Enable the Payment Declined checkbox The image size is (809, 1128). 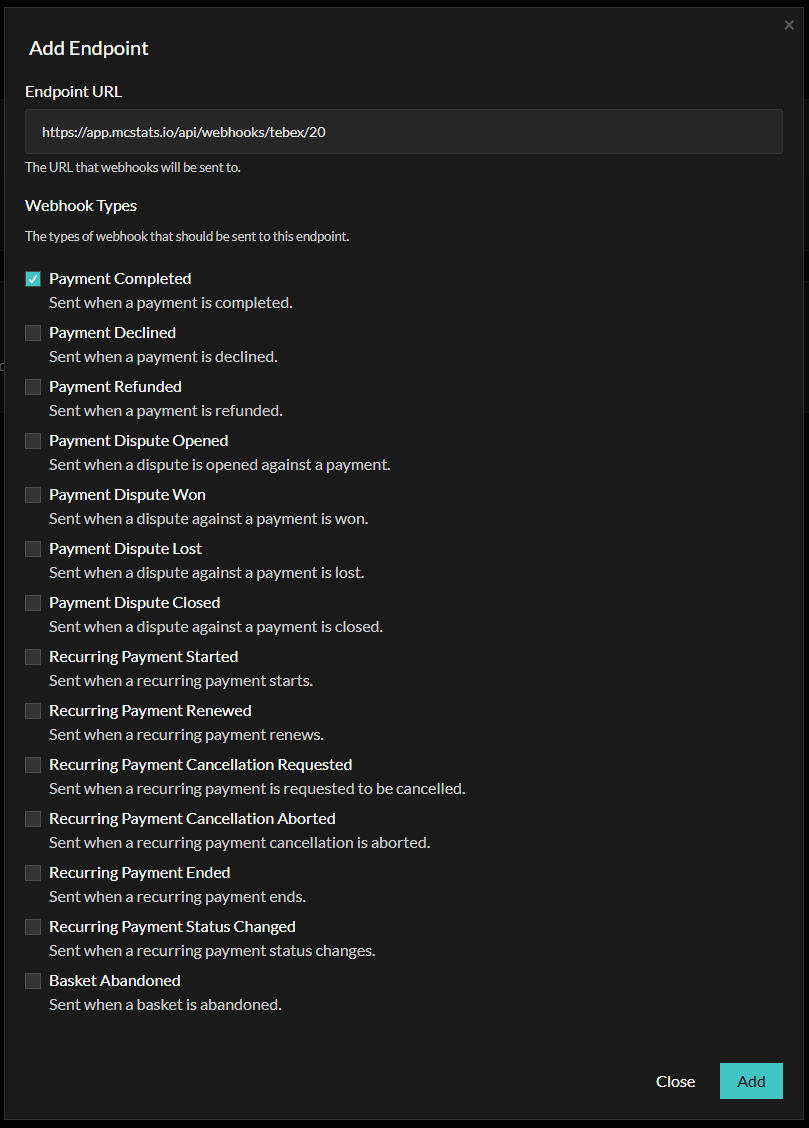click(33, 333)
